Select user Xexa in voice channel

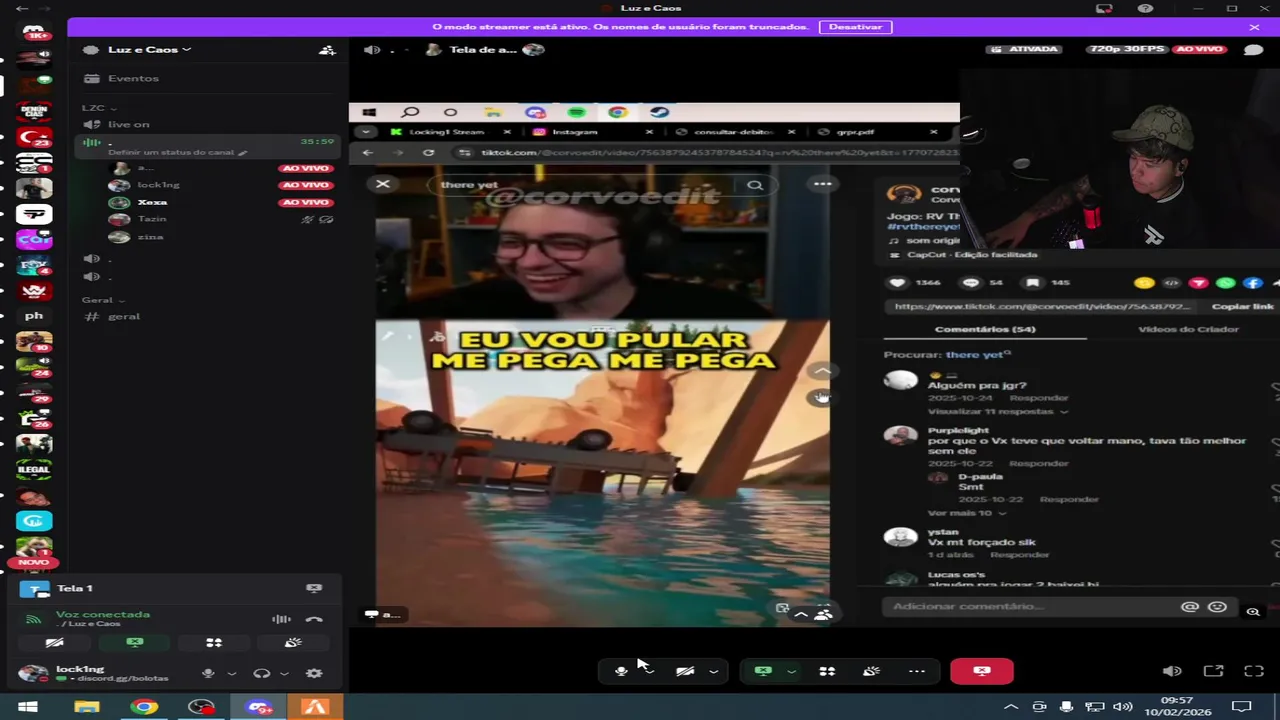152,202
